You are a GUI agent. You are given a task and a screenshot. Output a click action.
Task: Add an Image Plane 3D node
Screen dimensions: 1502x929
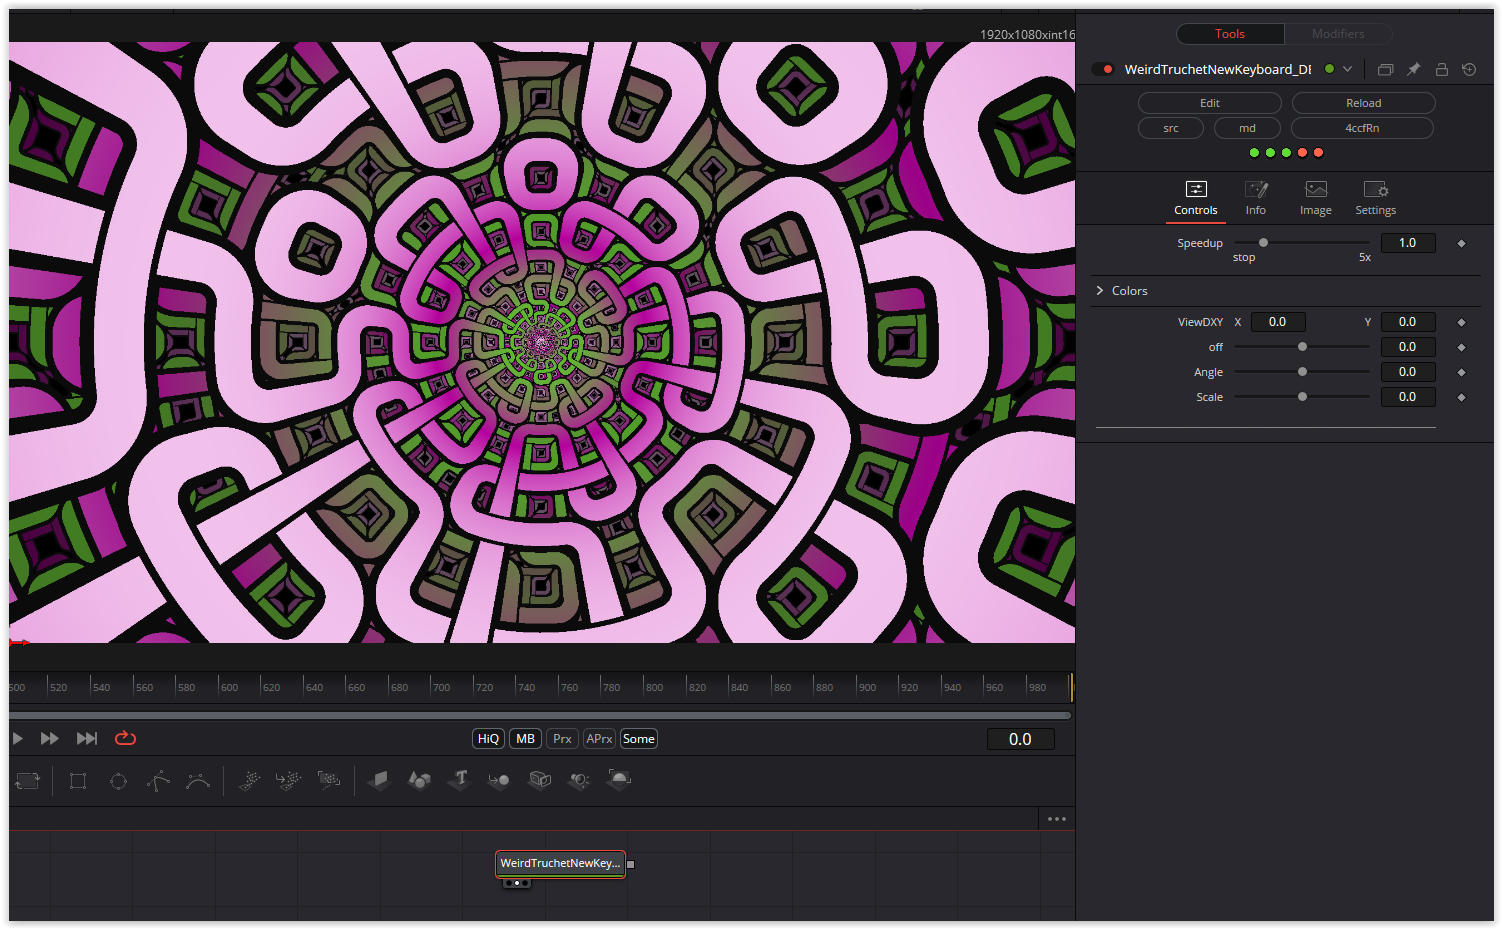click(x=379, y=781)
